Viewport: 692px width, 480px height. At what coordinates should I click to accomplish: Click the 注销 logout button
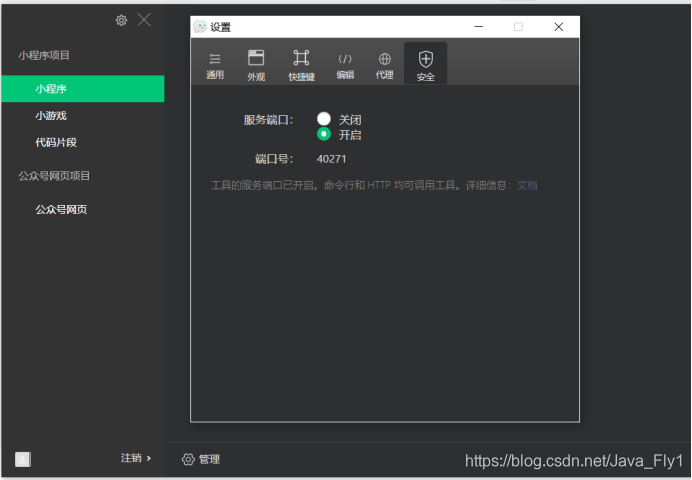click(x=136, y=458)
